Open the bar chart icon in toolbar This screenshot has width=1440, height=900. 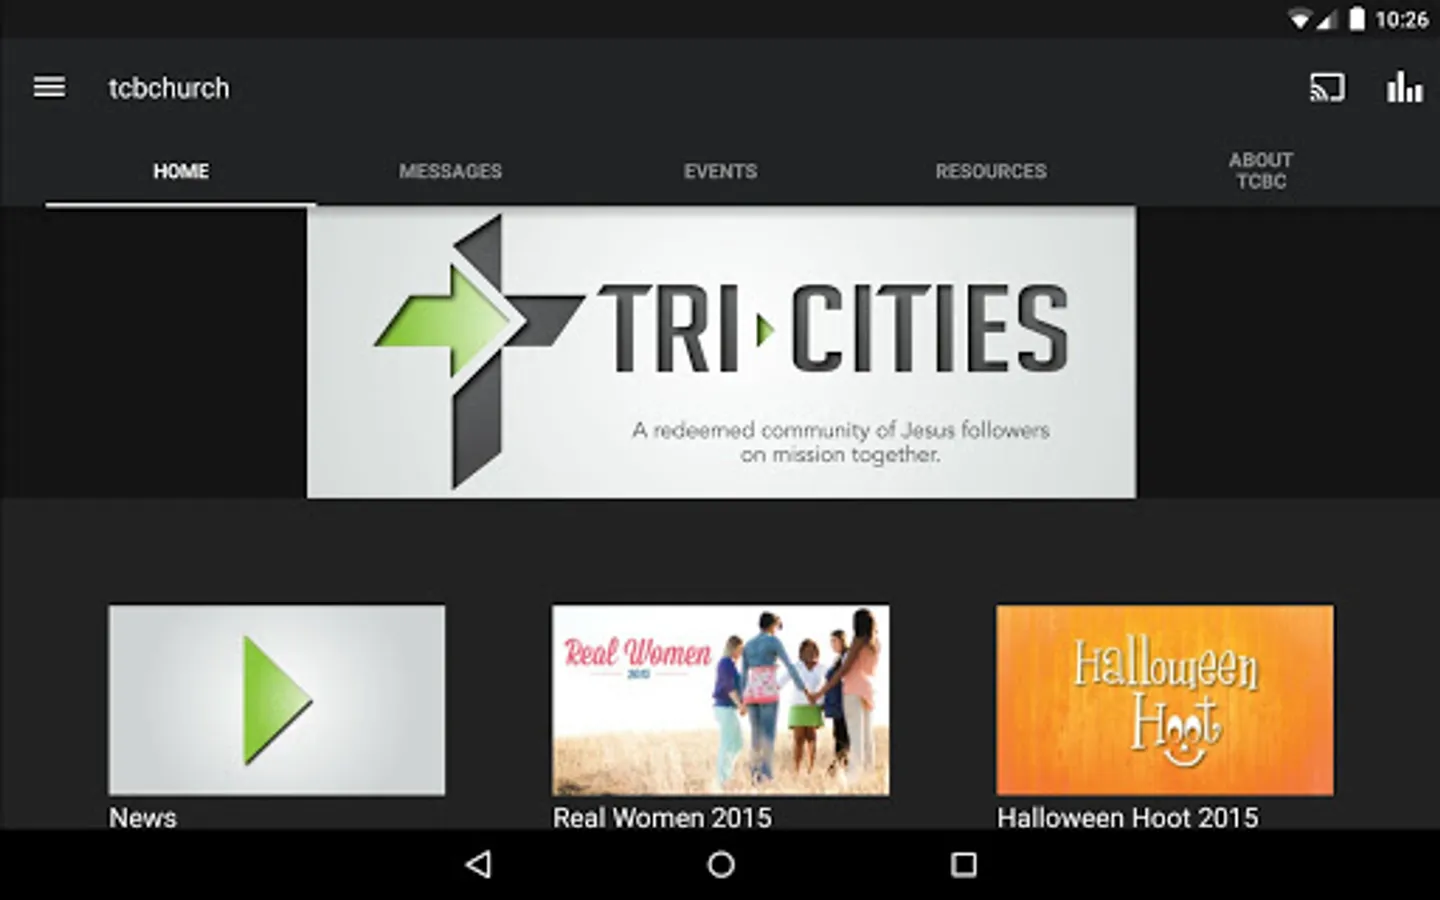point(1404,87)
